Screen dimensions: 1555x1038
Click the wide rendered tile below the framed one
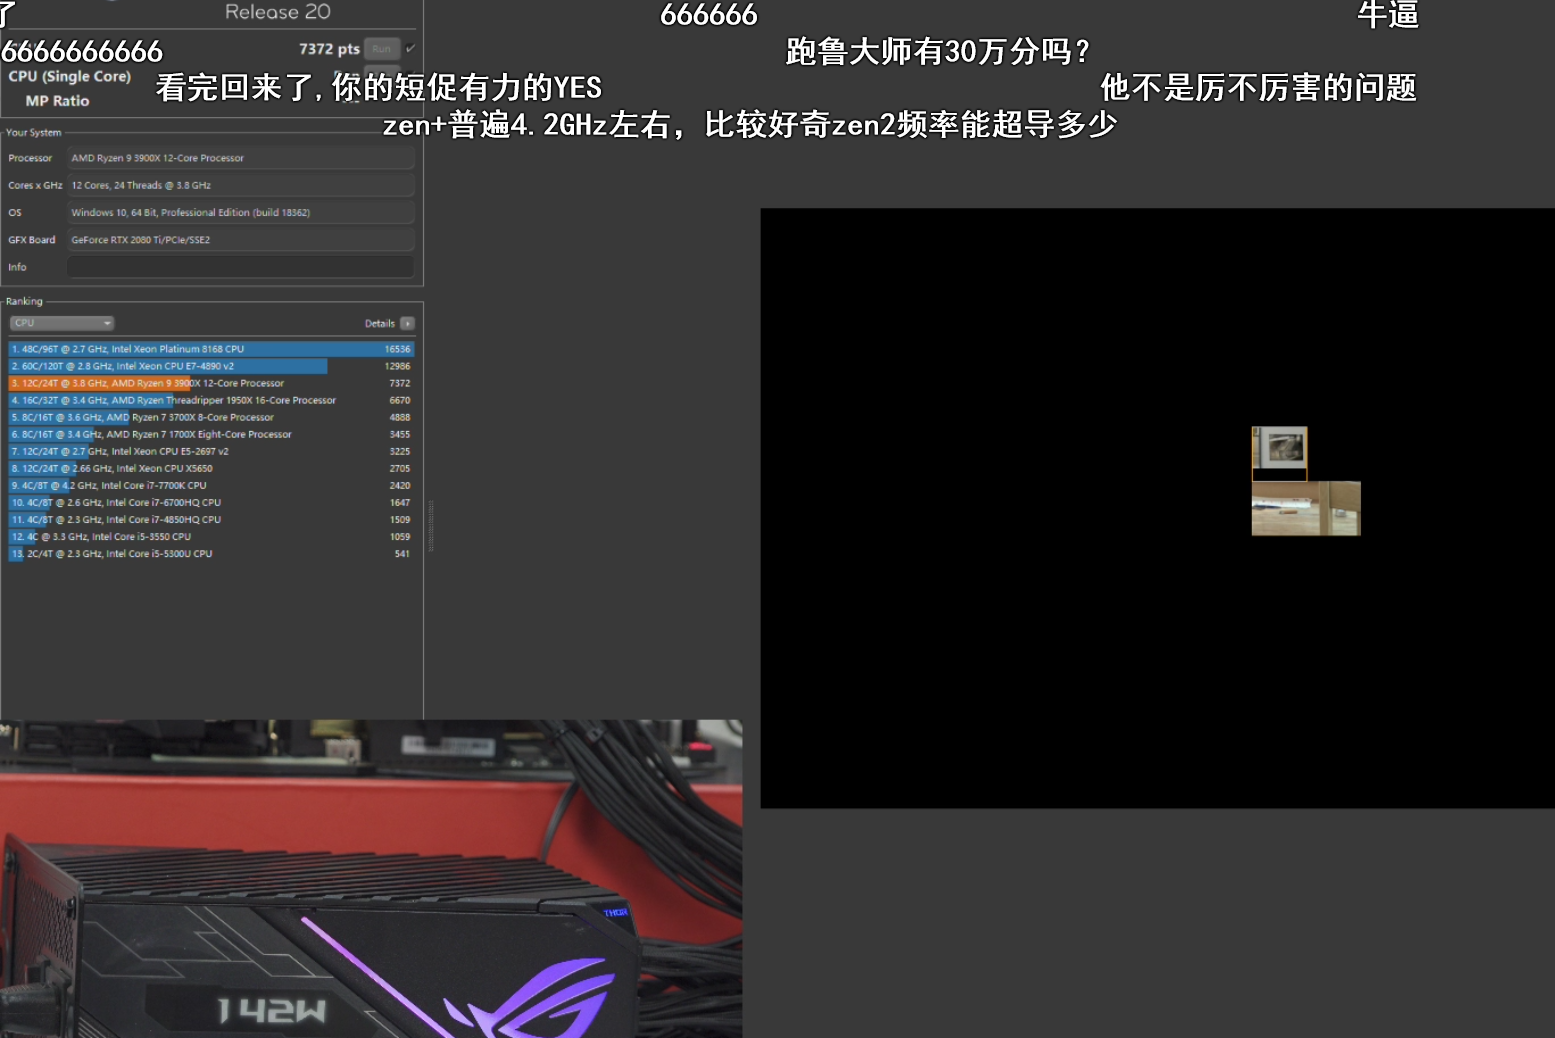[x=1306, y=508]
